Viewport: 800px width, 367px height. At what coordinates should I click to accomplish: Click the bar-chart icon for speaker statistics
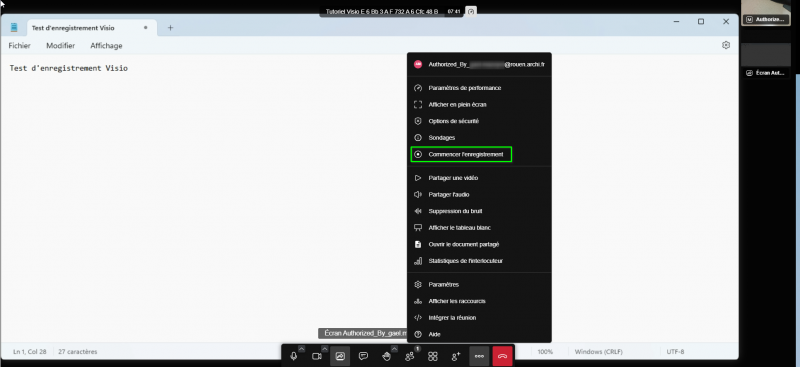tap(418, 261)
